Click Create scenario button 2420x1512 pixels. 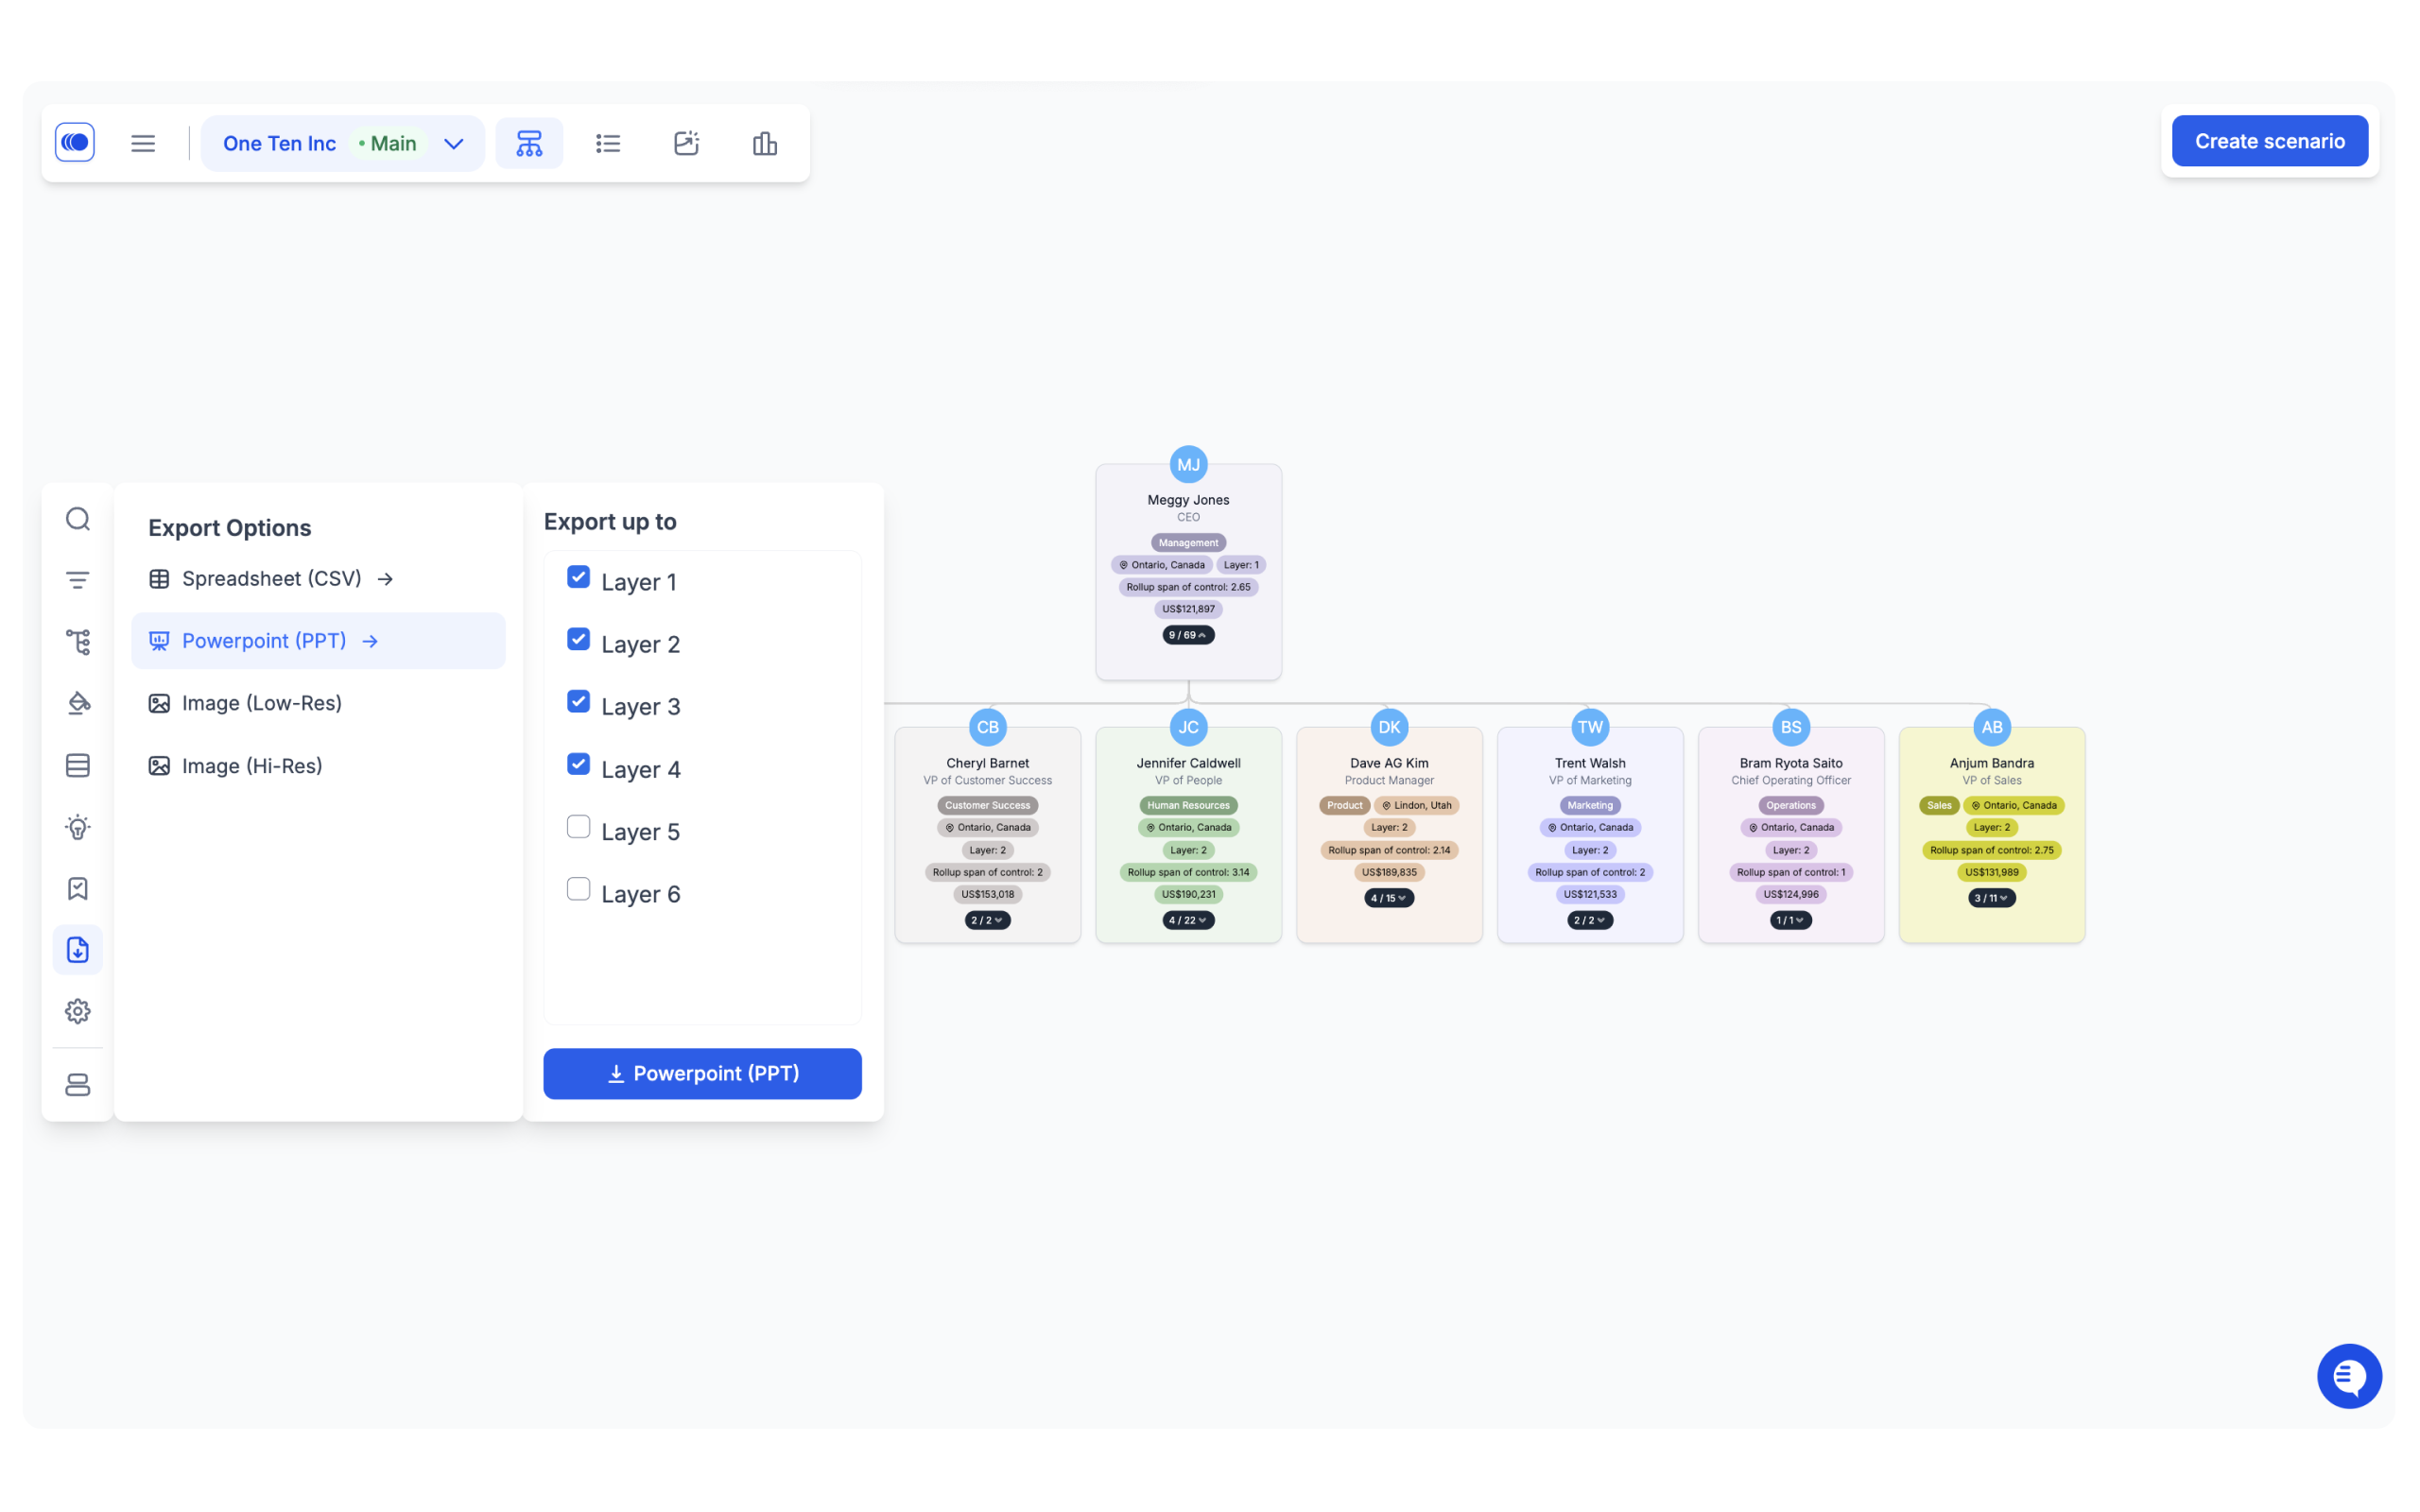[2269, 139]
